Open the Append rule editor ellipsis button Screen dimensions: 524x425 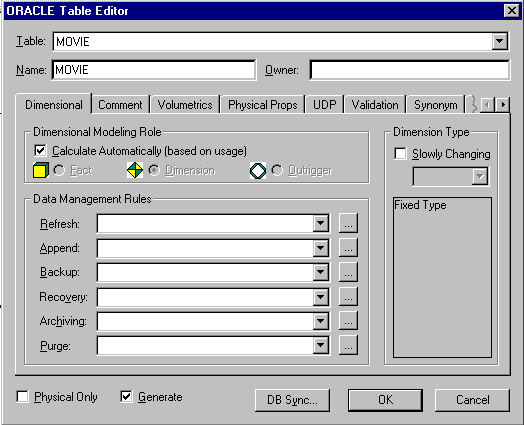click(348, 248)
